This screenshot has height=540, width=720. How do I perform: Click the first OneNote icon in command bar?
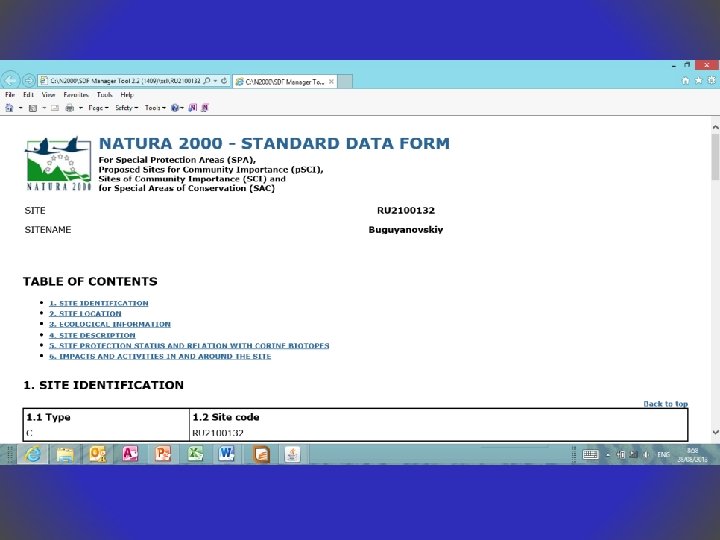[193, 108]
